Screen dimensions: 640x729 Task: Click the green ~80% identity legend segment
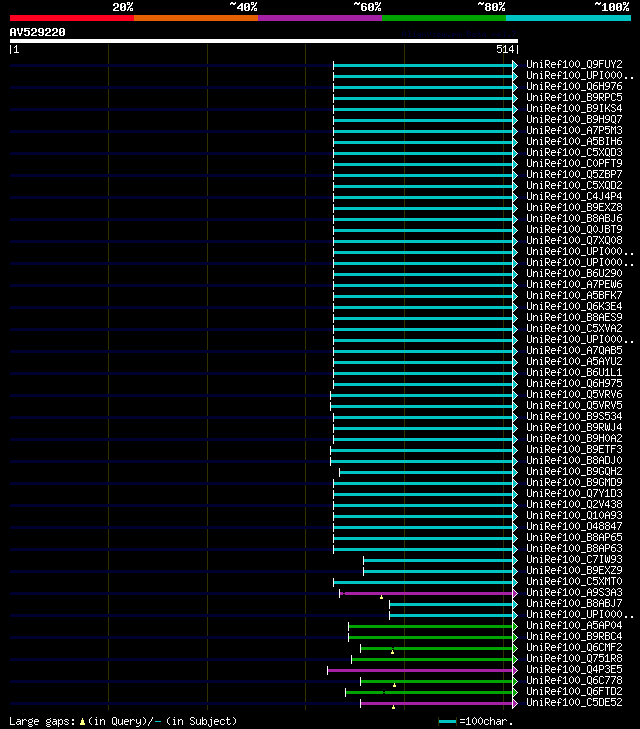[444, 18]
